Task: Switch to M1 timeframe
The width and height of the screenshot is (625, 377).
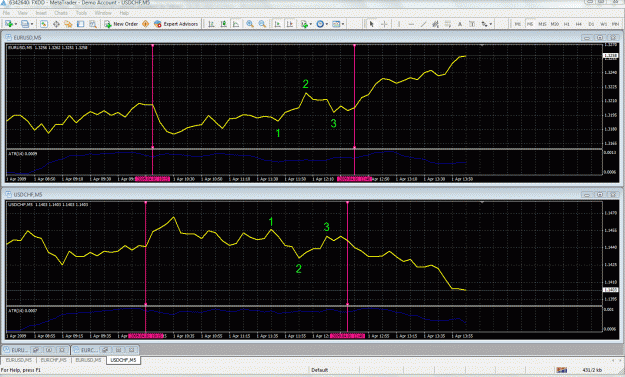Action: [x=517, y=24]
